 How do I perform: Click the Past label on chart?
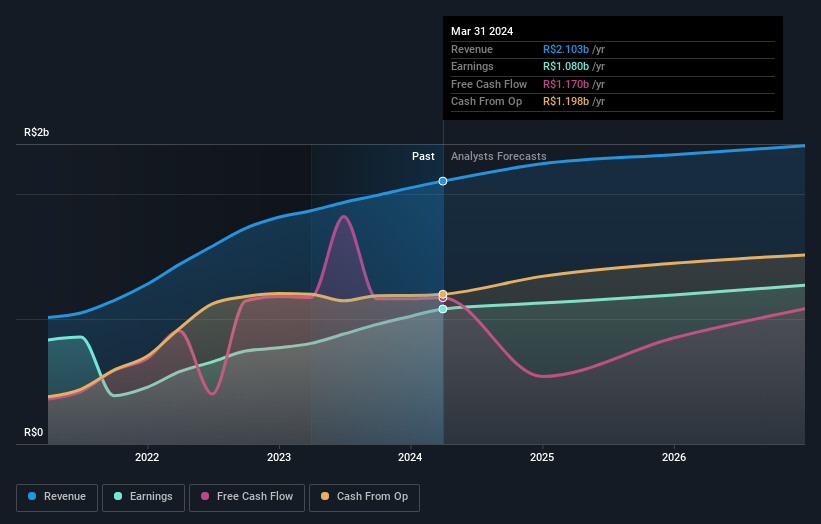pos(423,157)
